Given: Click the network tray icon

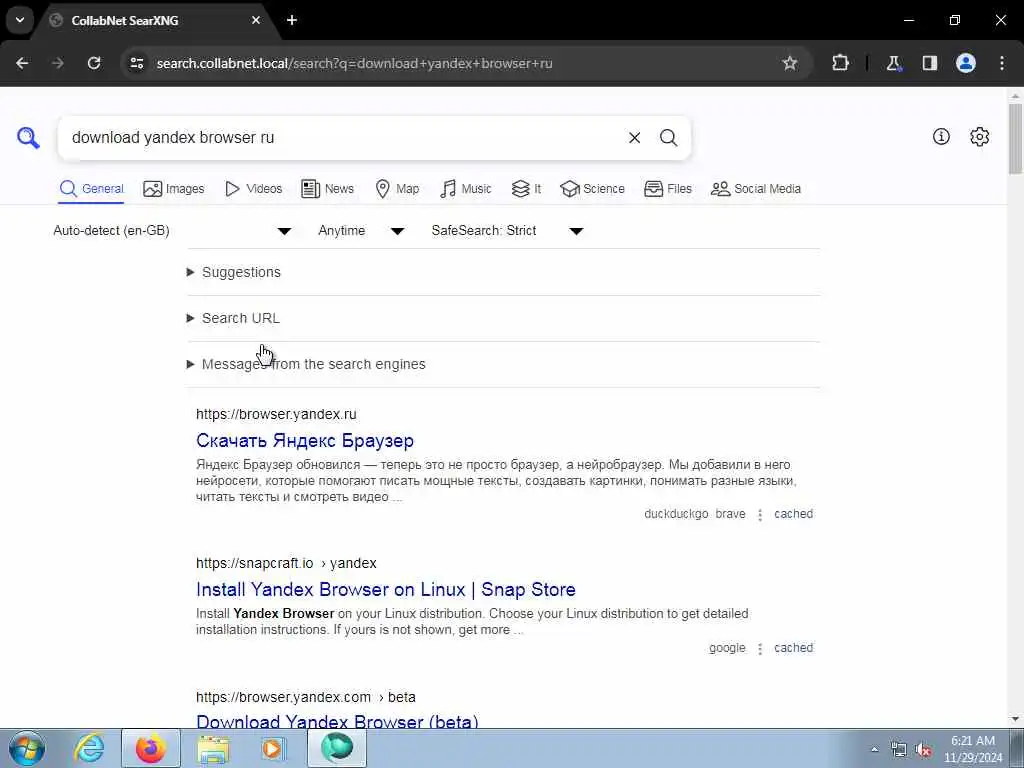Looking at the screenshot, I should click(899, 750).
